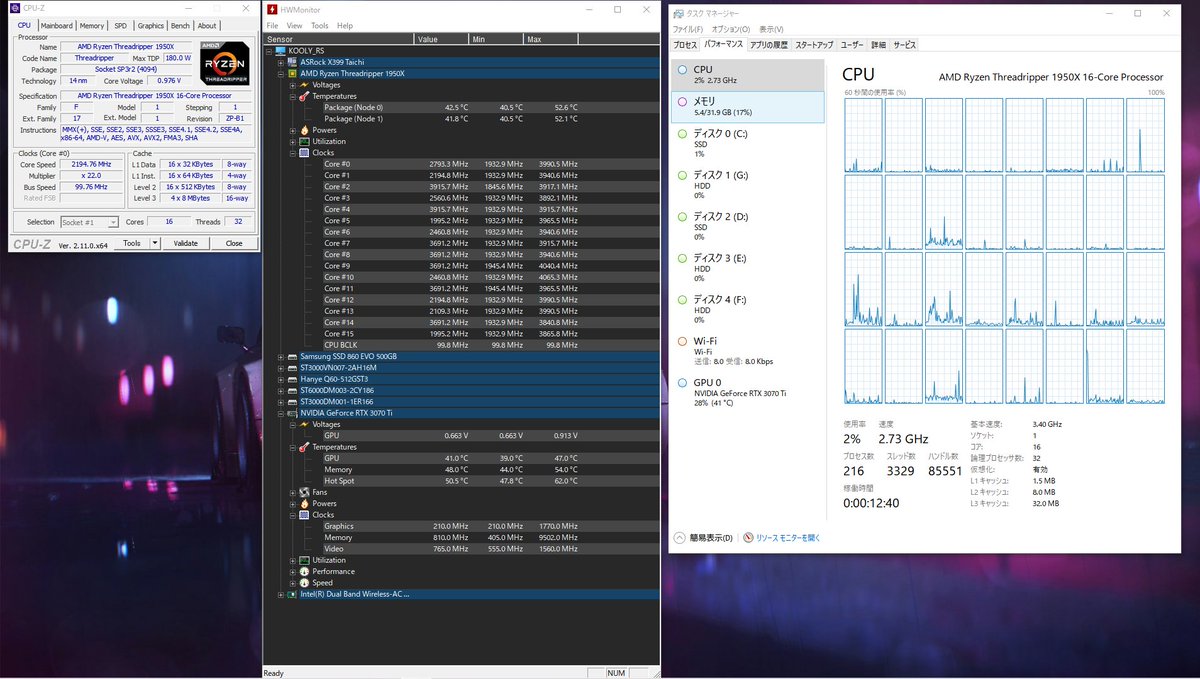Open the View menu in HWMonitor
Screen dimensions: 1200x679
point(294,26)
